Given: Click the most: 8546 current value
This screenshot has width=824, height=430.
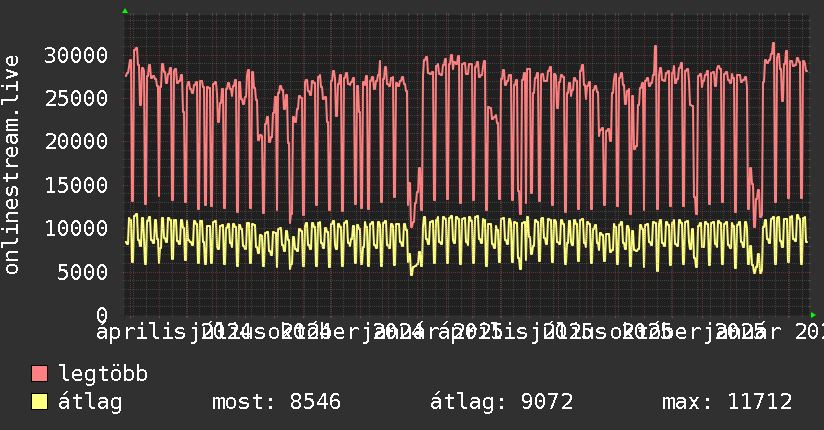Looking at the screenshot, I should pos(277,402).
